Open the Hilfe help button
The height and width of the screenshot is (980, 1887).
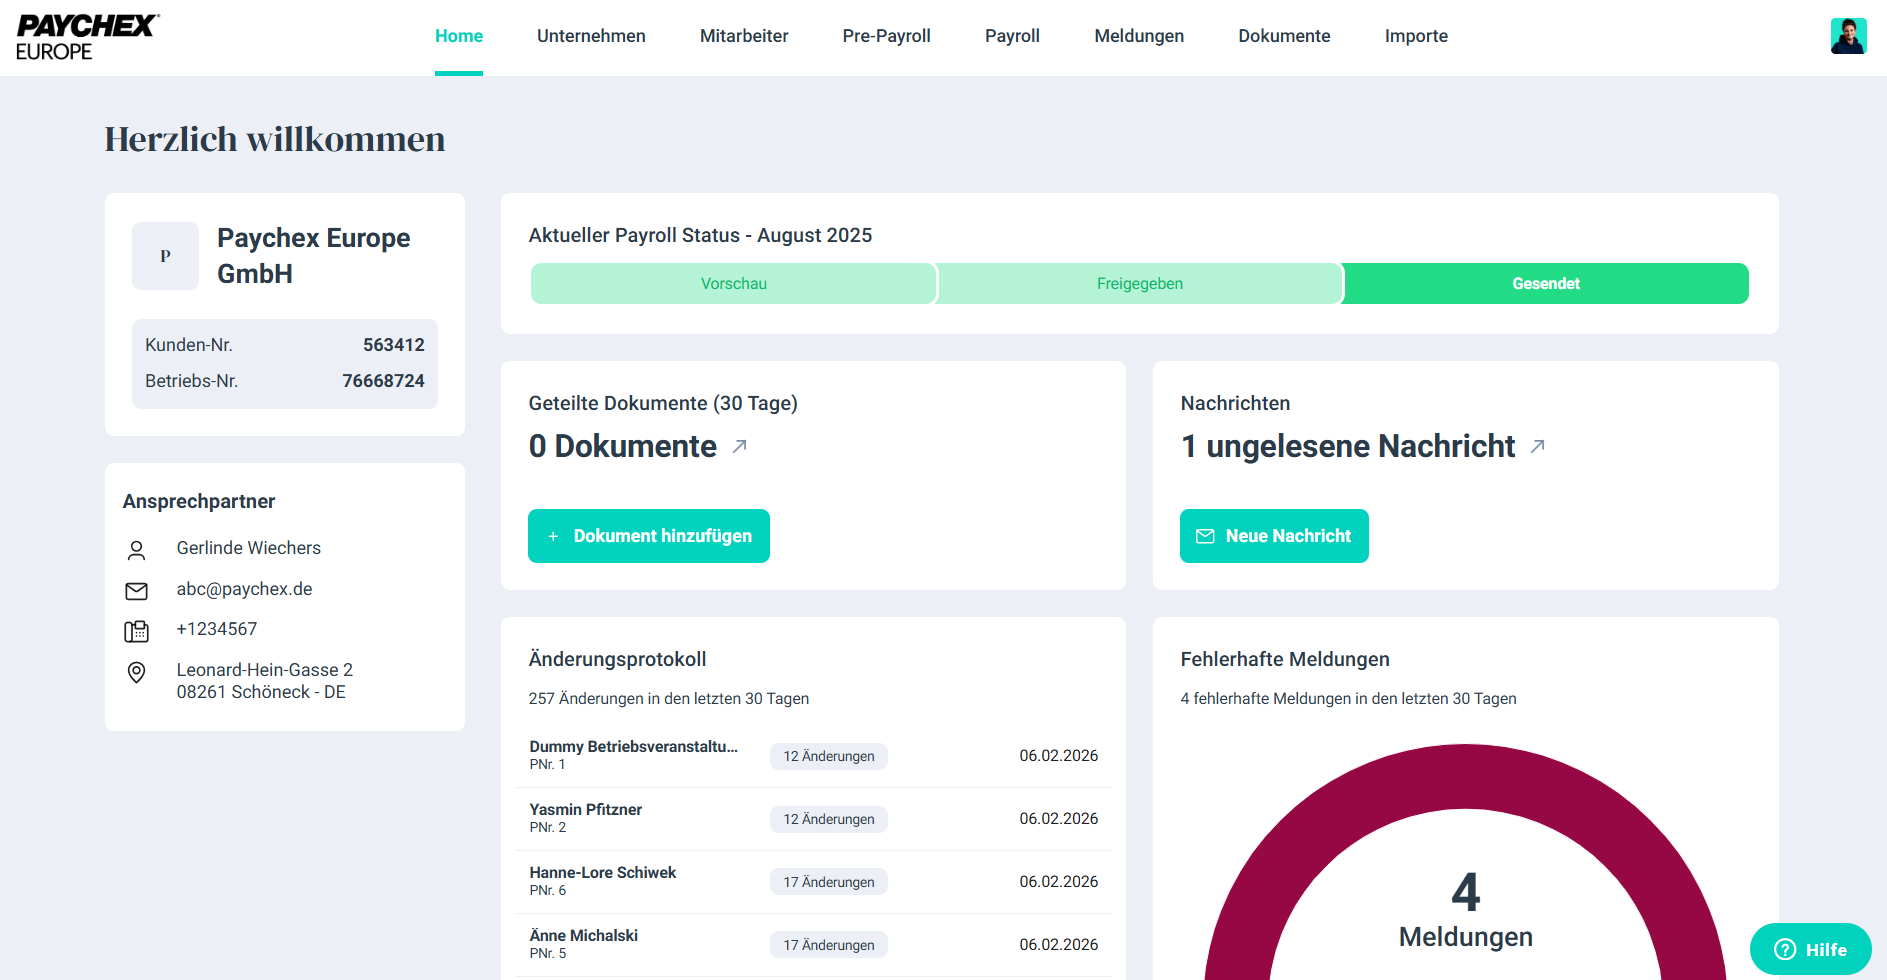pos(1810,949)
